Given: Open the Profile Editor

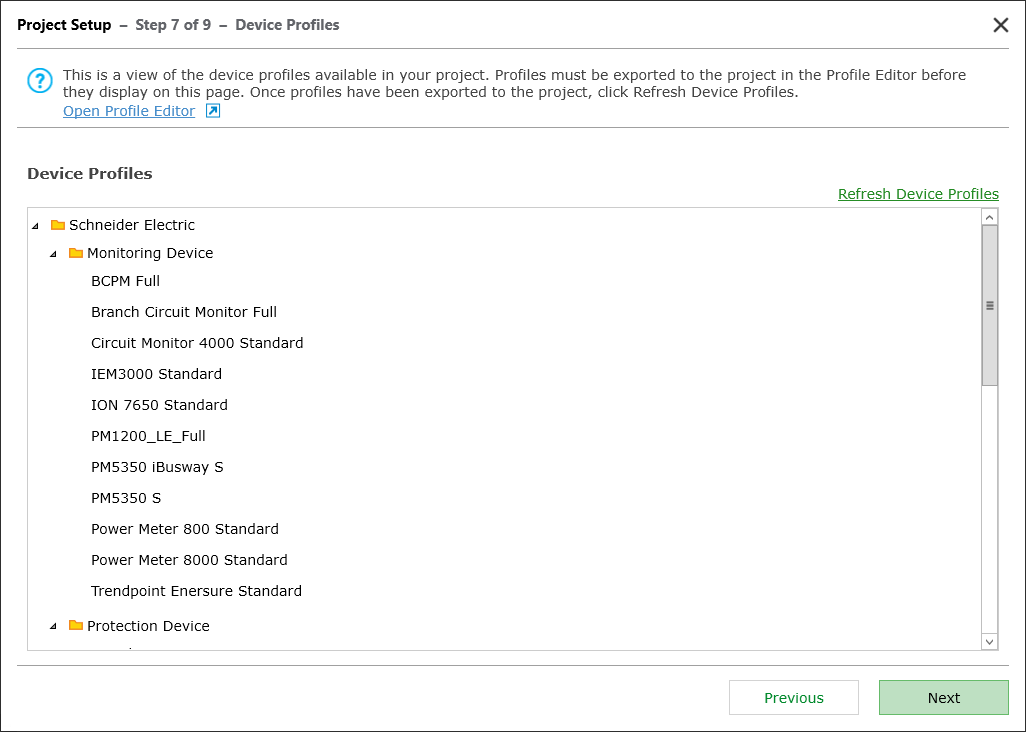Looking at the screenshot, I should 130,111.
